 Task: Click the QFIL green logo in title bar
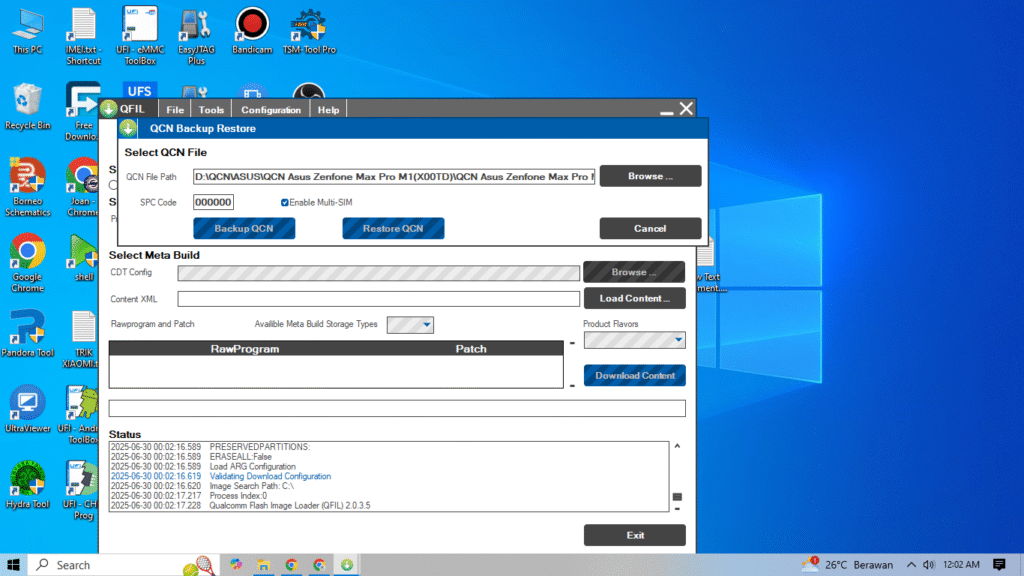point(108,109)
